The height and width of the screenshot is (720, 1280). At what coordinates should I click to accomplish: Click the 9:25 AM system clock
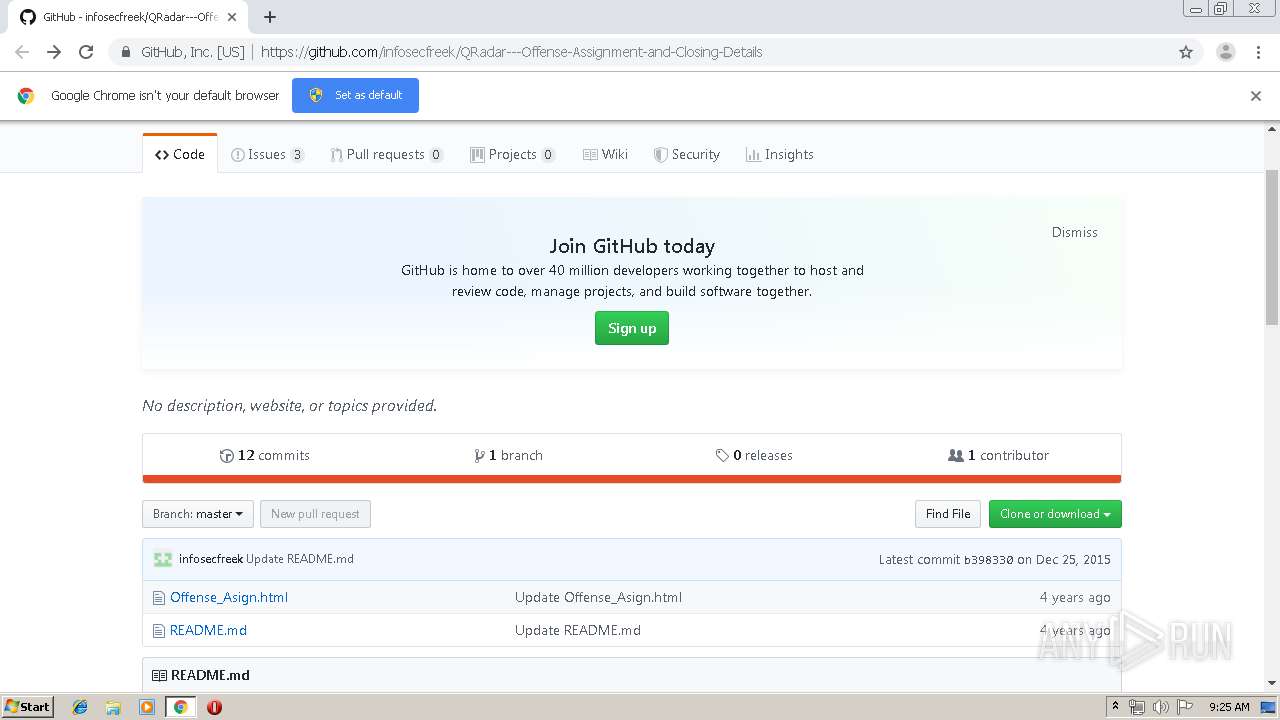[x=1229, y=707]
